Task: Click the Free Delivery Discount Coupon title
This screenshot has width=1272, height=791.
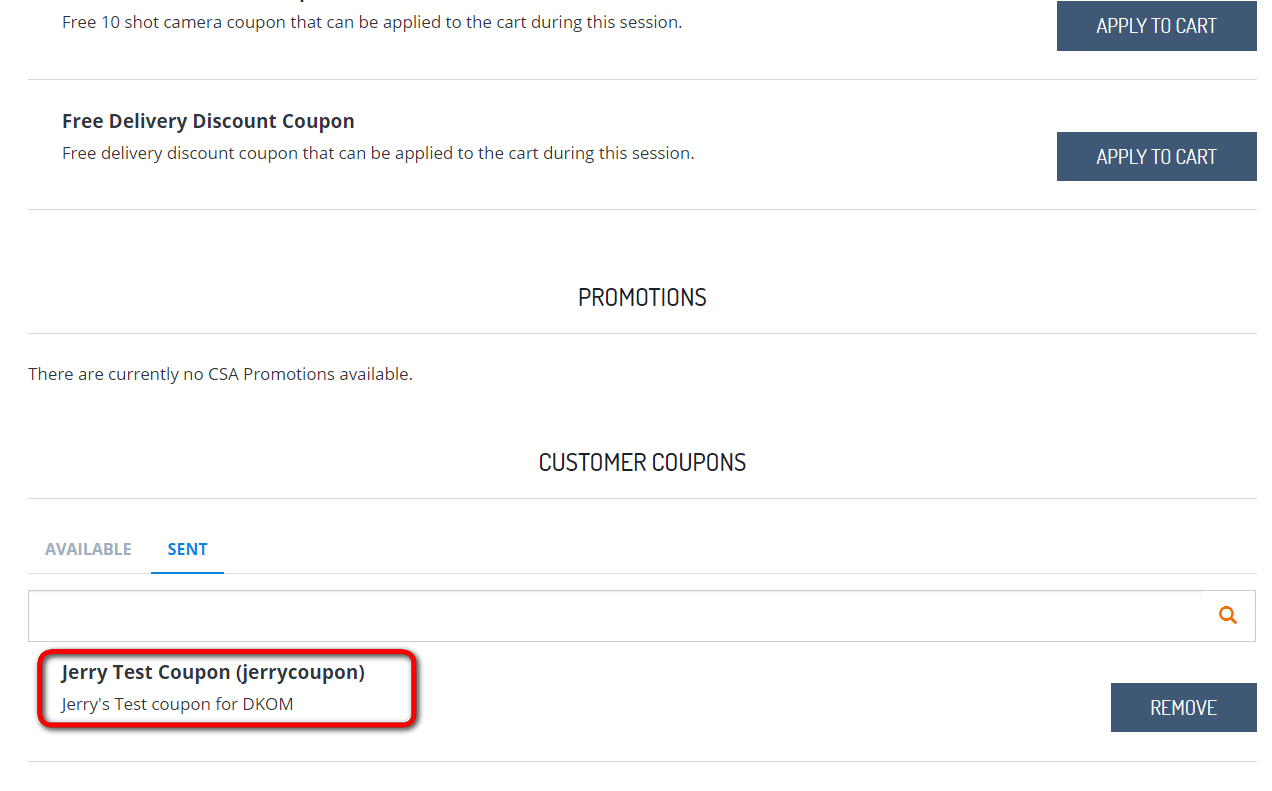Action: pos(208,121)
